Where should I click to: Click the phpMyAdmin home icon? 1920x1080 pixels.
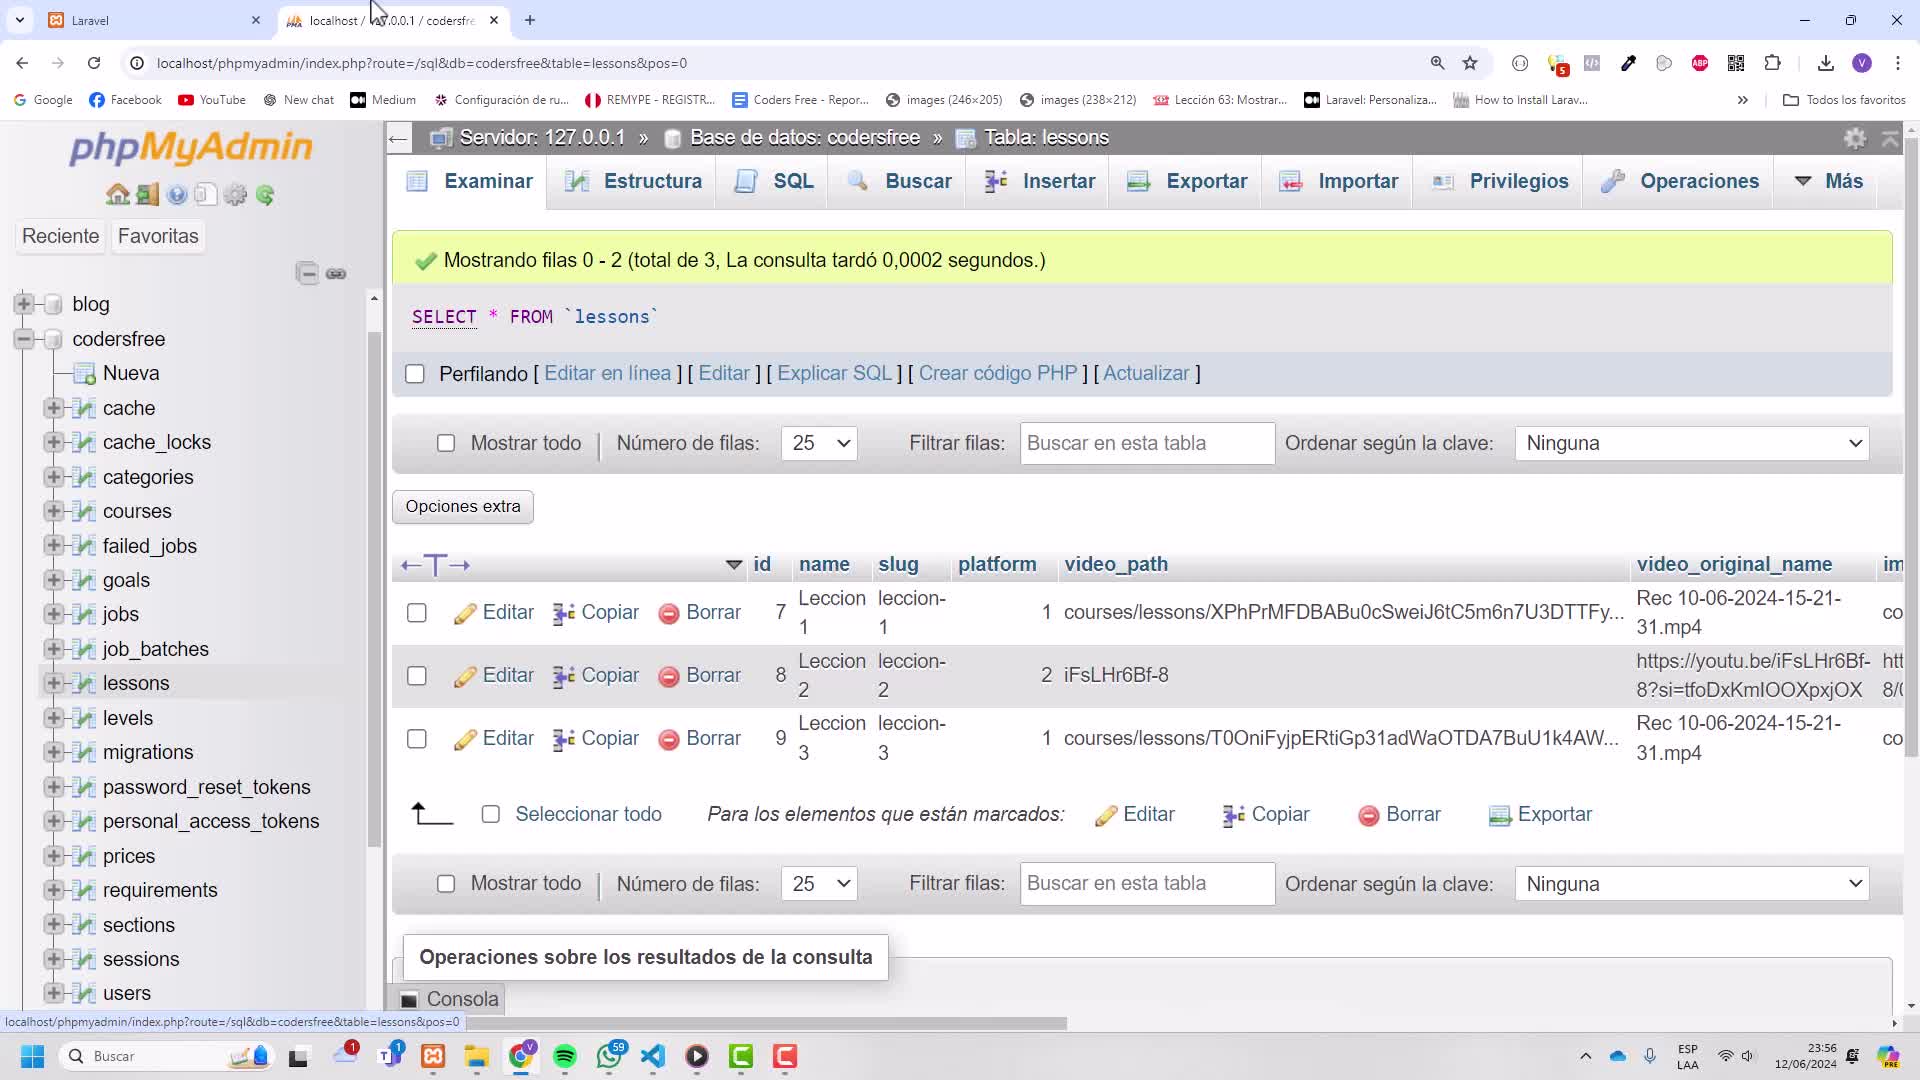pos(117,195)
